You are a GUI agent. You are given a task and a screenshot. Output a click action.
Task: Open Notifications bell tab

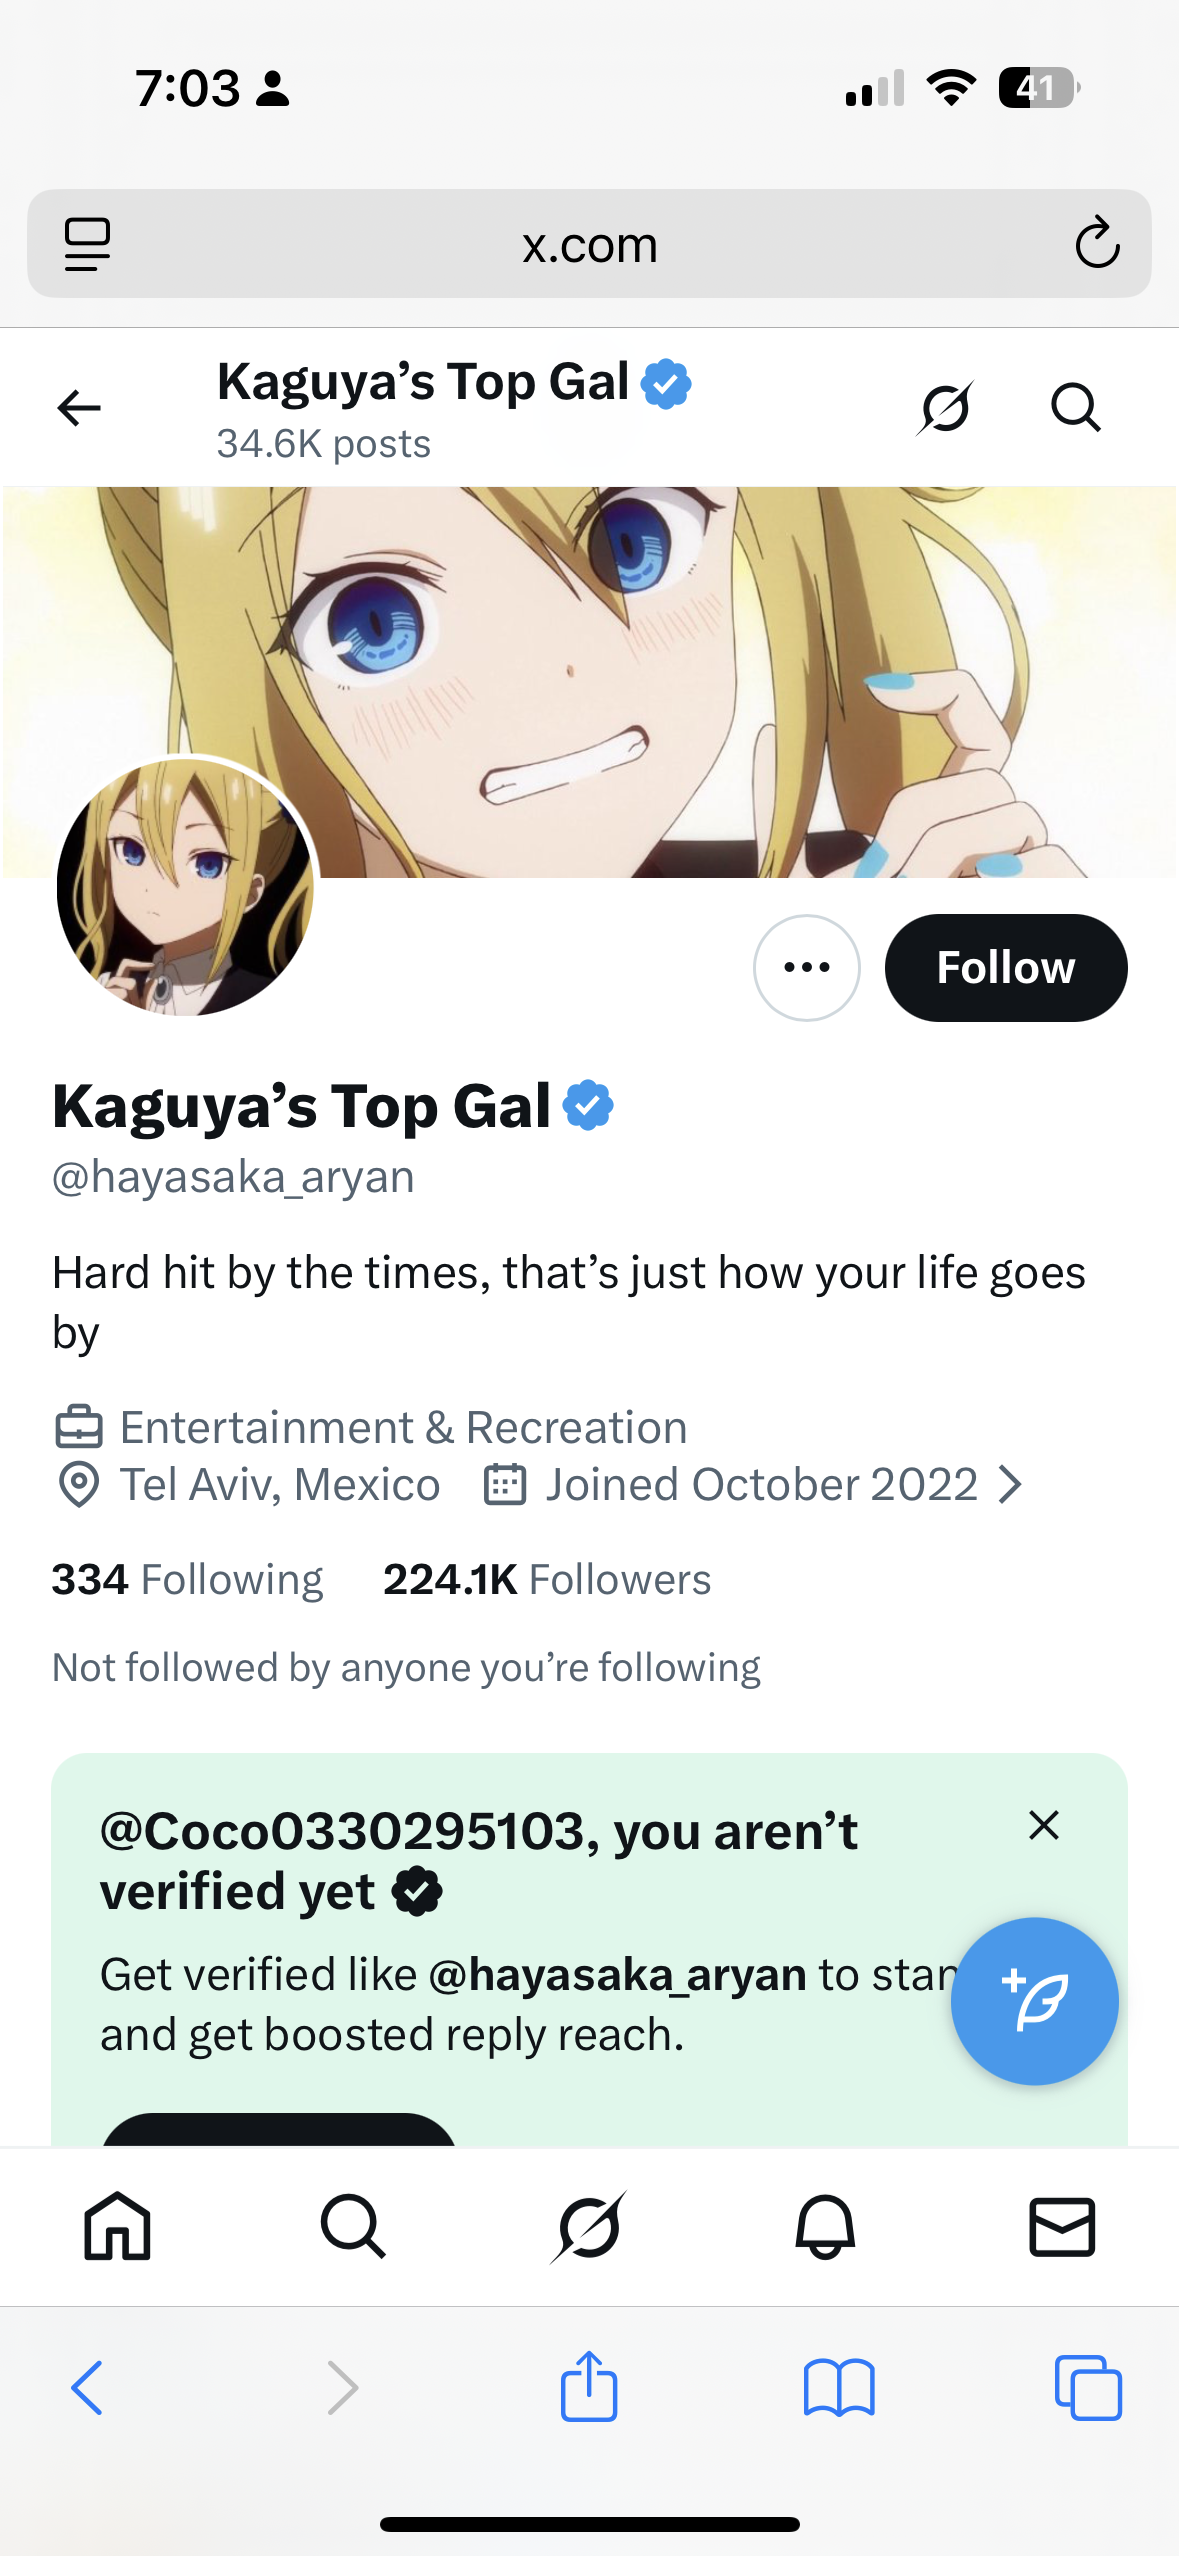pyautogui.click(x=825, y=2227)
